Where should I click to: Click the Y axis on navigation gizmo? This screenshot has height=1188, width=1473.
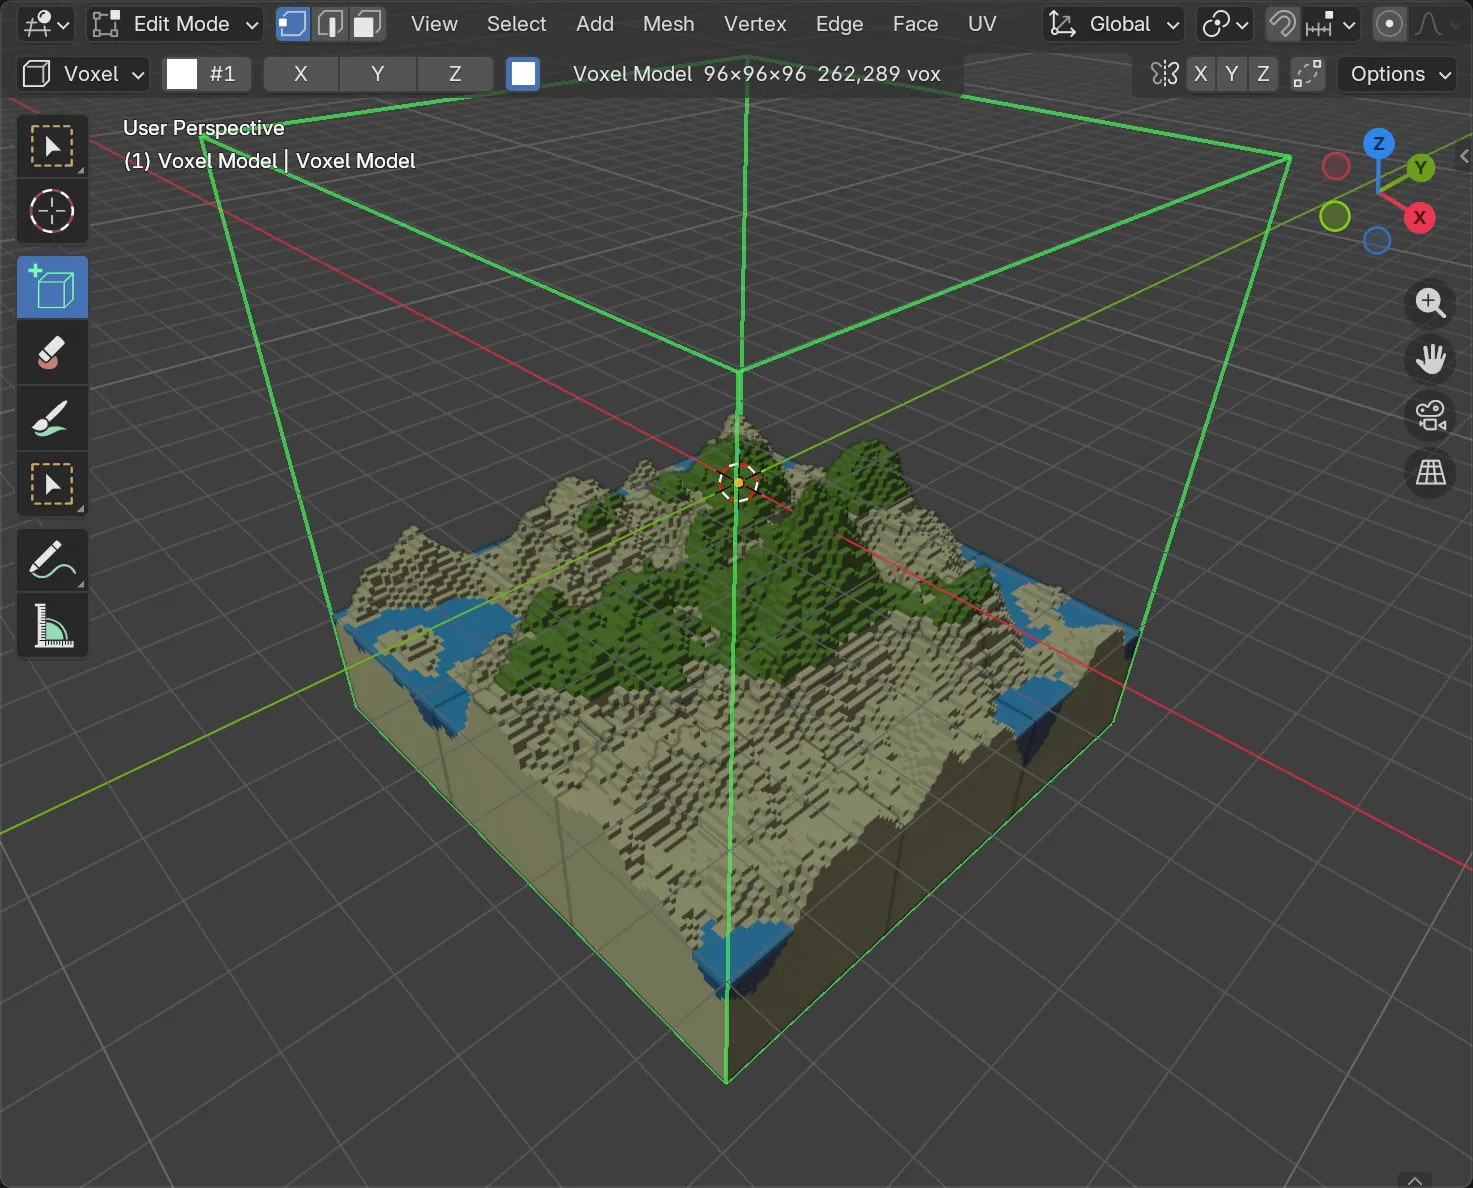(1420, 168)
